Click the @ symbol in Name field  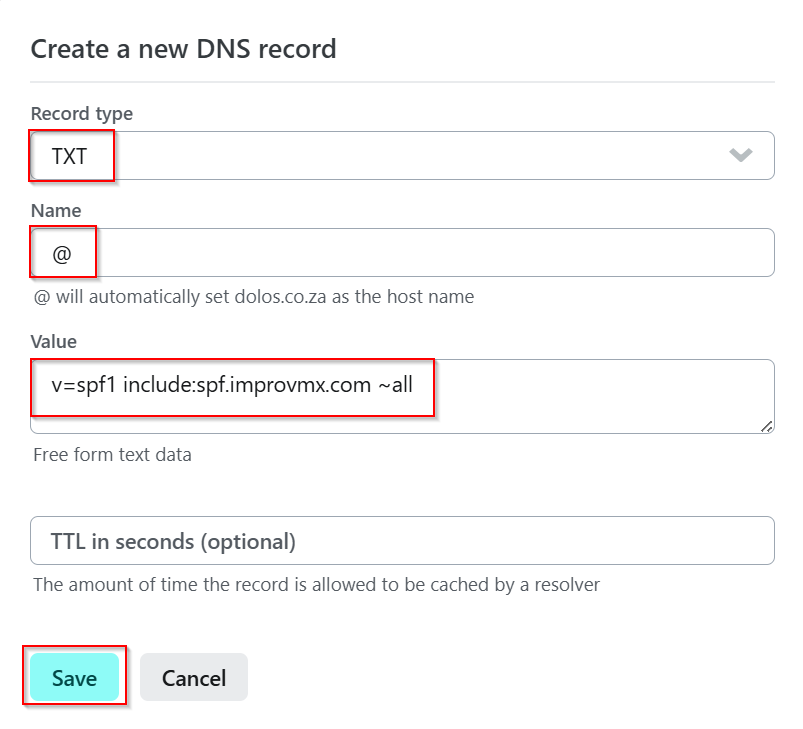click(x=62, y=254)
